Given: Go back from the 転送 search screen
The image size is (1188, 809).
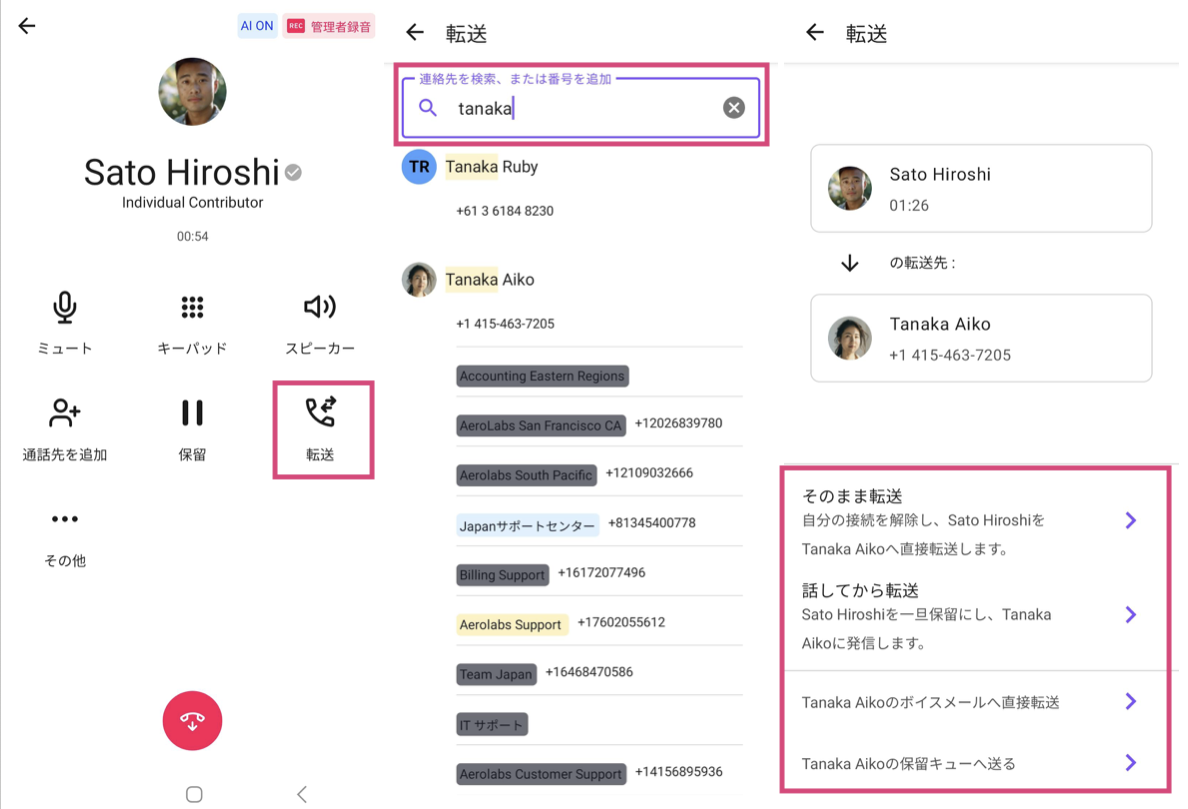Looking at the screenshot, I should (414, 32).
